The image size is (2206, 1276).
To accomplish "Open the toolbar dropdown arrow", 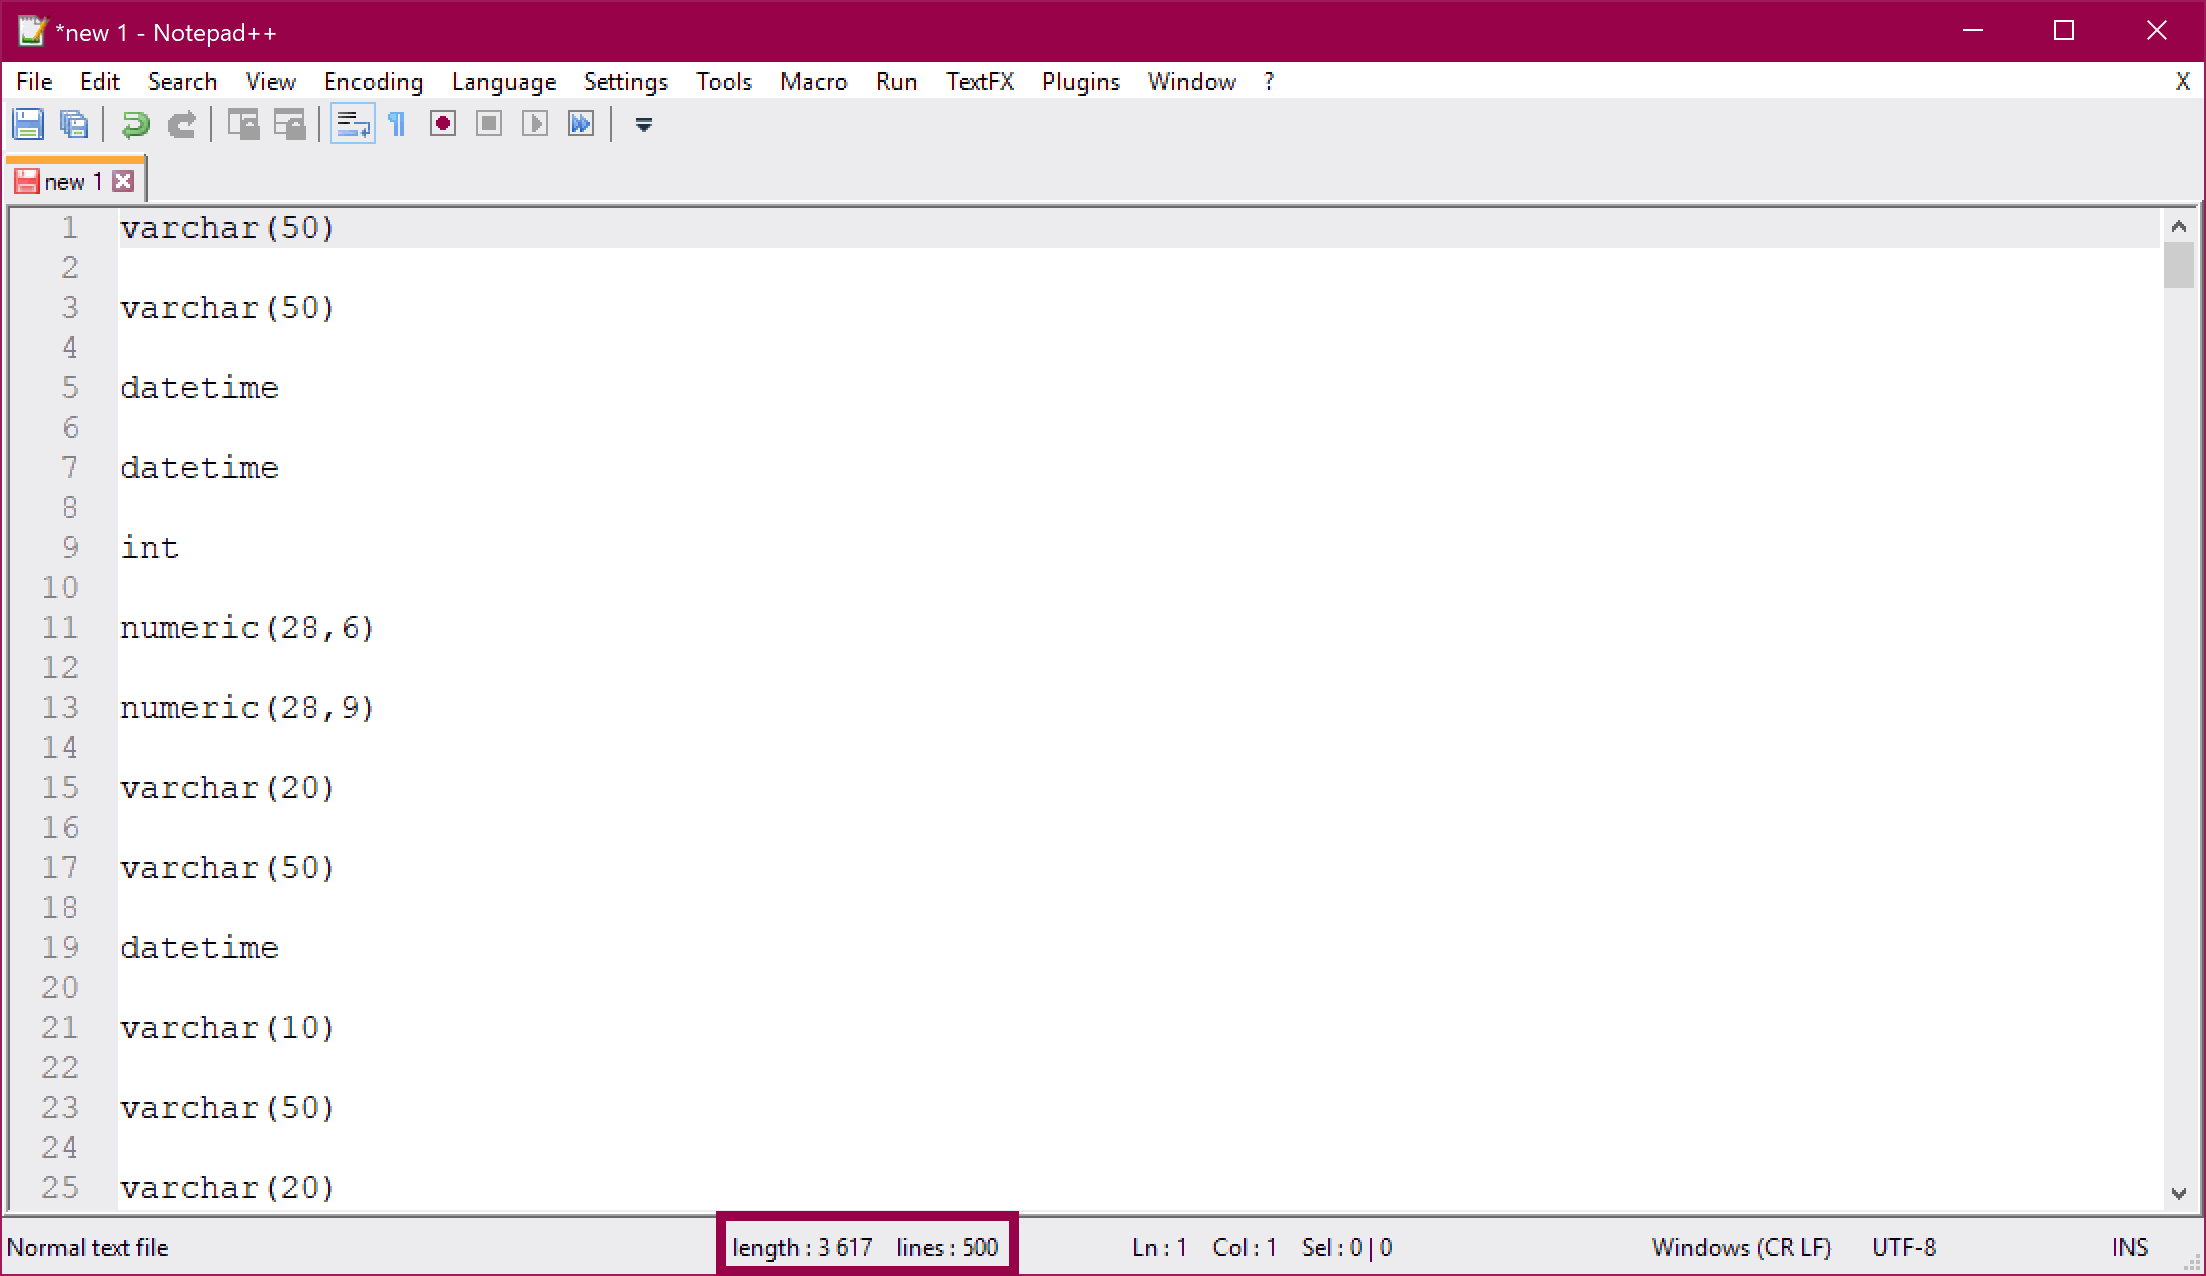I will pyautogui.click(x=643, y=124).
